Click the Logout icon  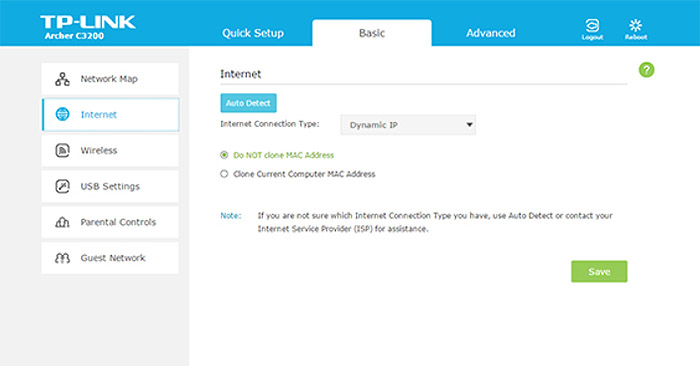tap(592, 29)
